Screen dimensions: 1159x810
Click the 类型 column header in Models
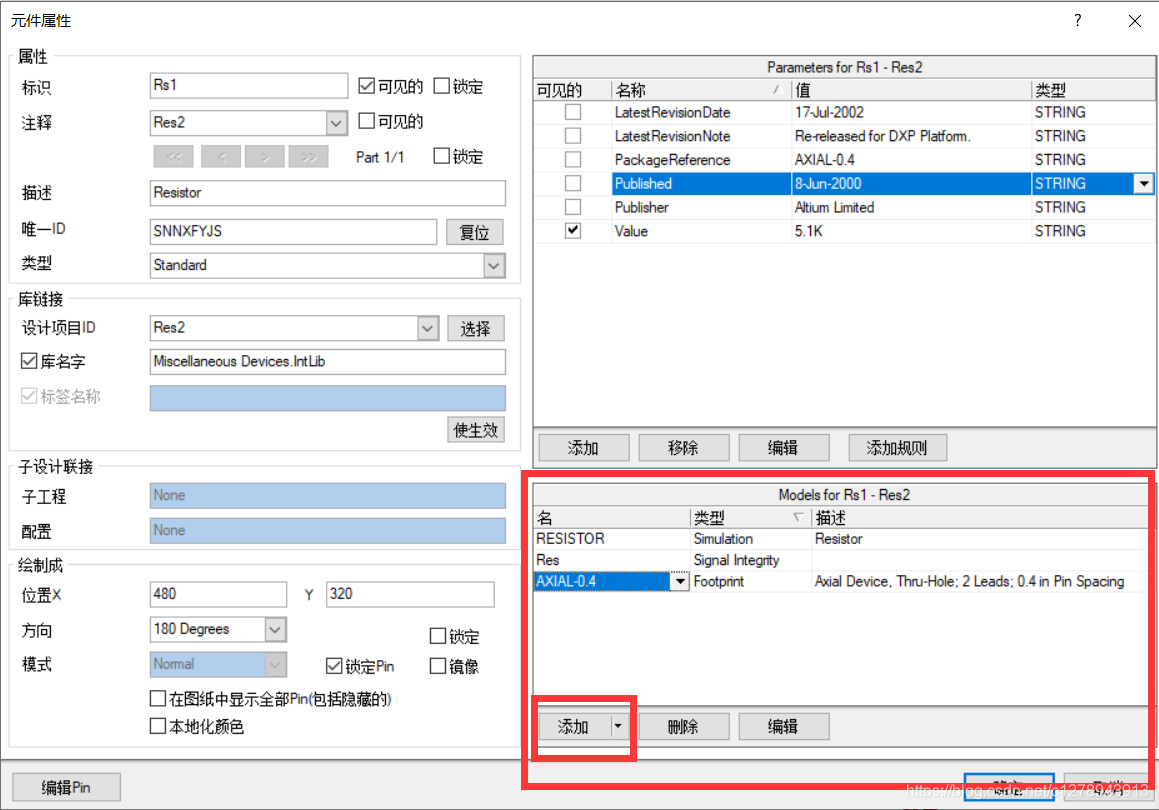pos(750,518)
